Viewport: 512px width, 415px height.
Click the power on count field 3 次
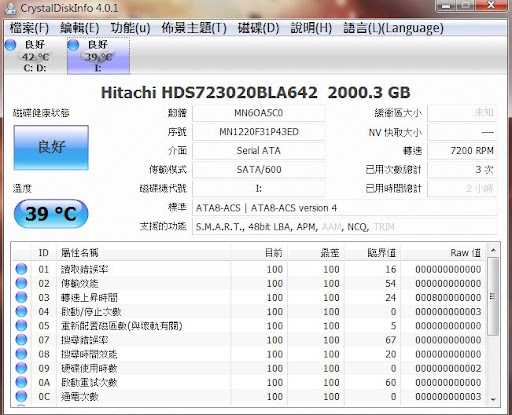point(462,170)
